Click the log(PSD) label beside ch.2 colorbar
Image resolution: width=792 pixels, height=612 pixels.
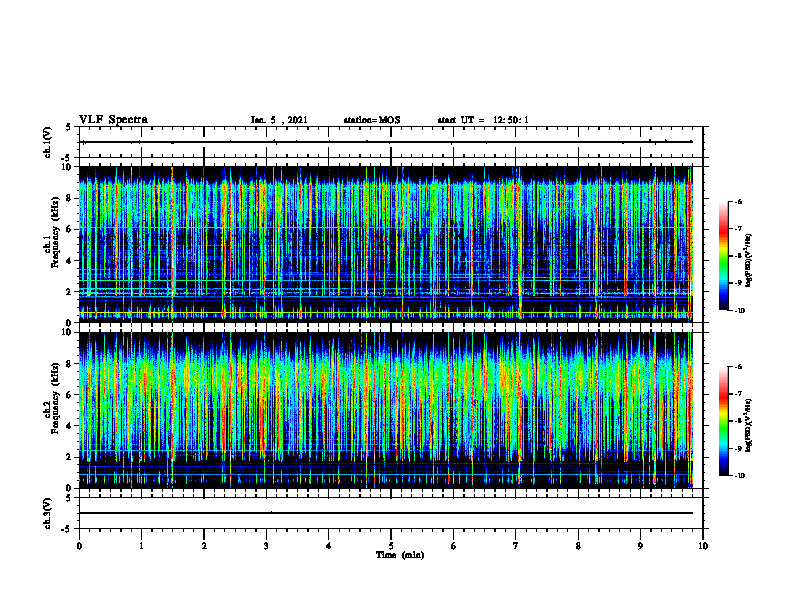(749, 425)
